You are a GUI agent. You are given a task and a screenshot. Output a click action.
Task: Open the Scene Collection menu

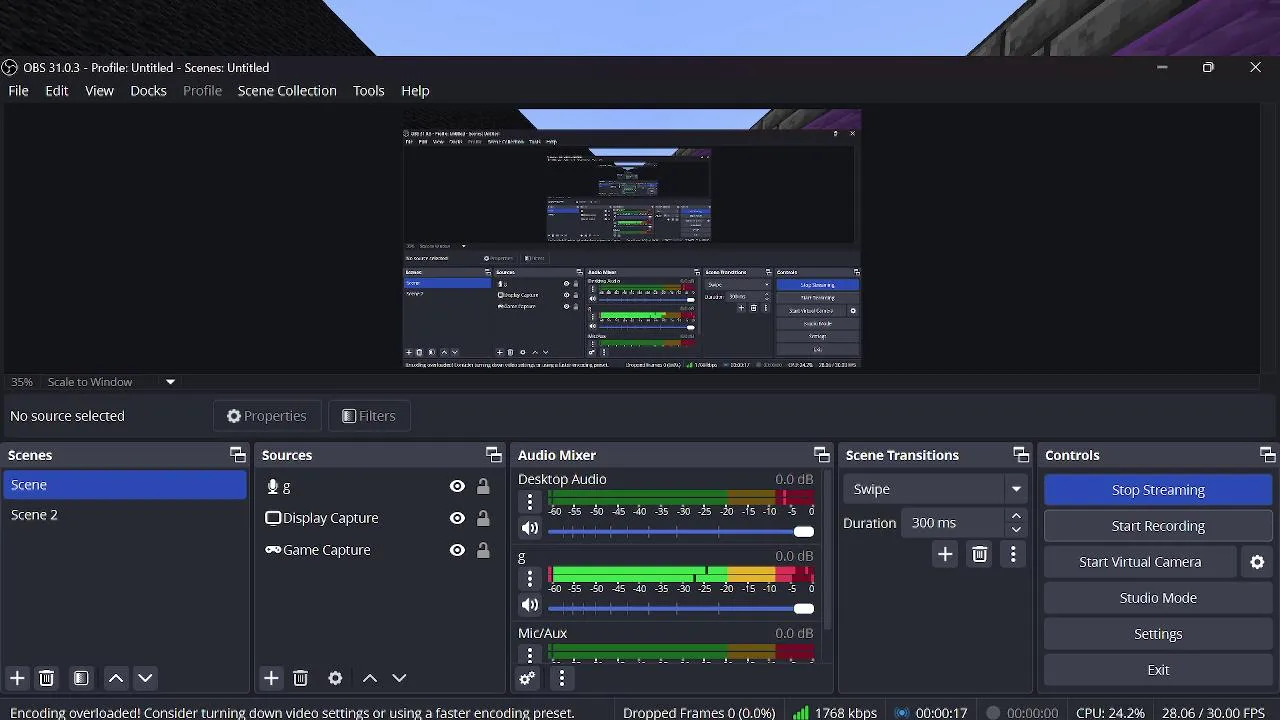[287, 90]
